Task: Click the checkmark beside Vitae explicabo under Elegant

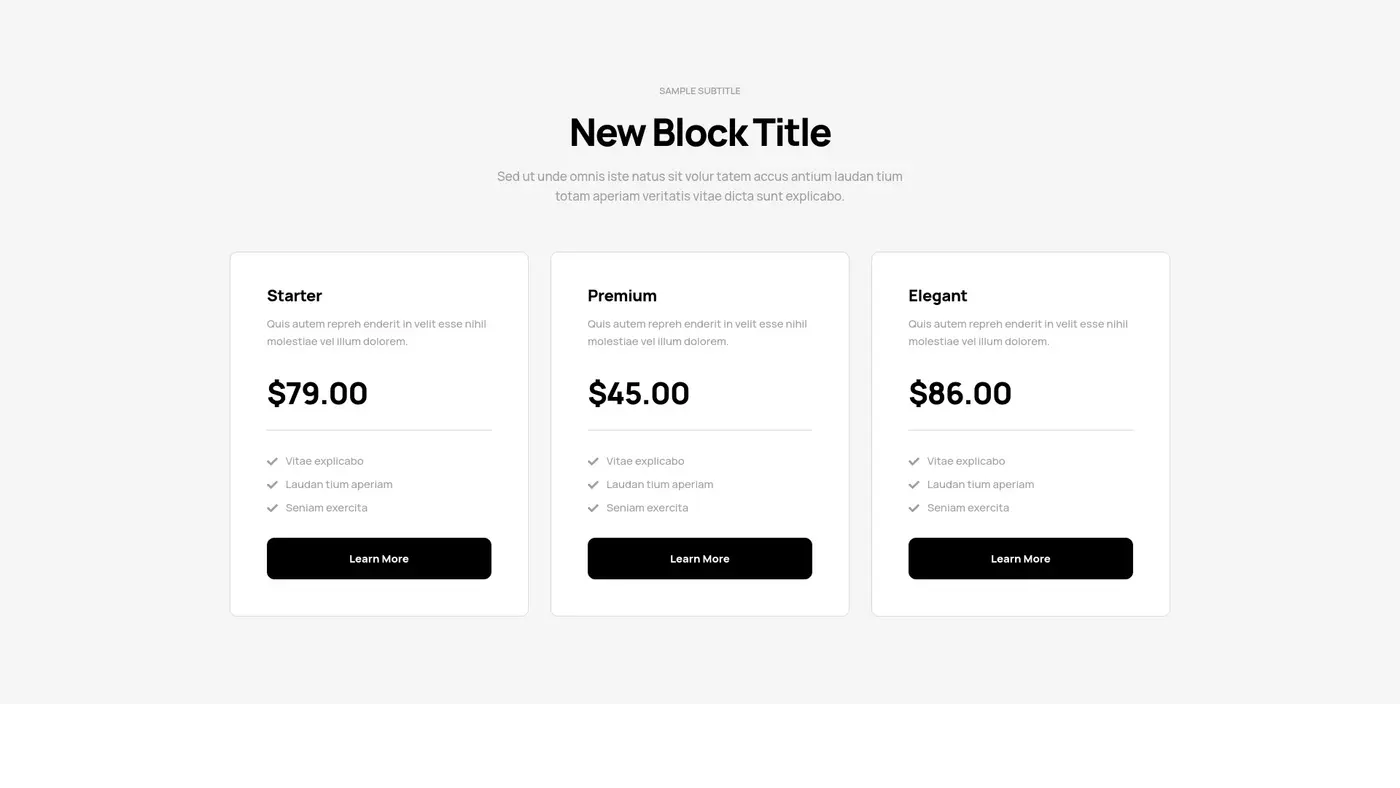Action: [x=913, y=461]
